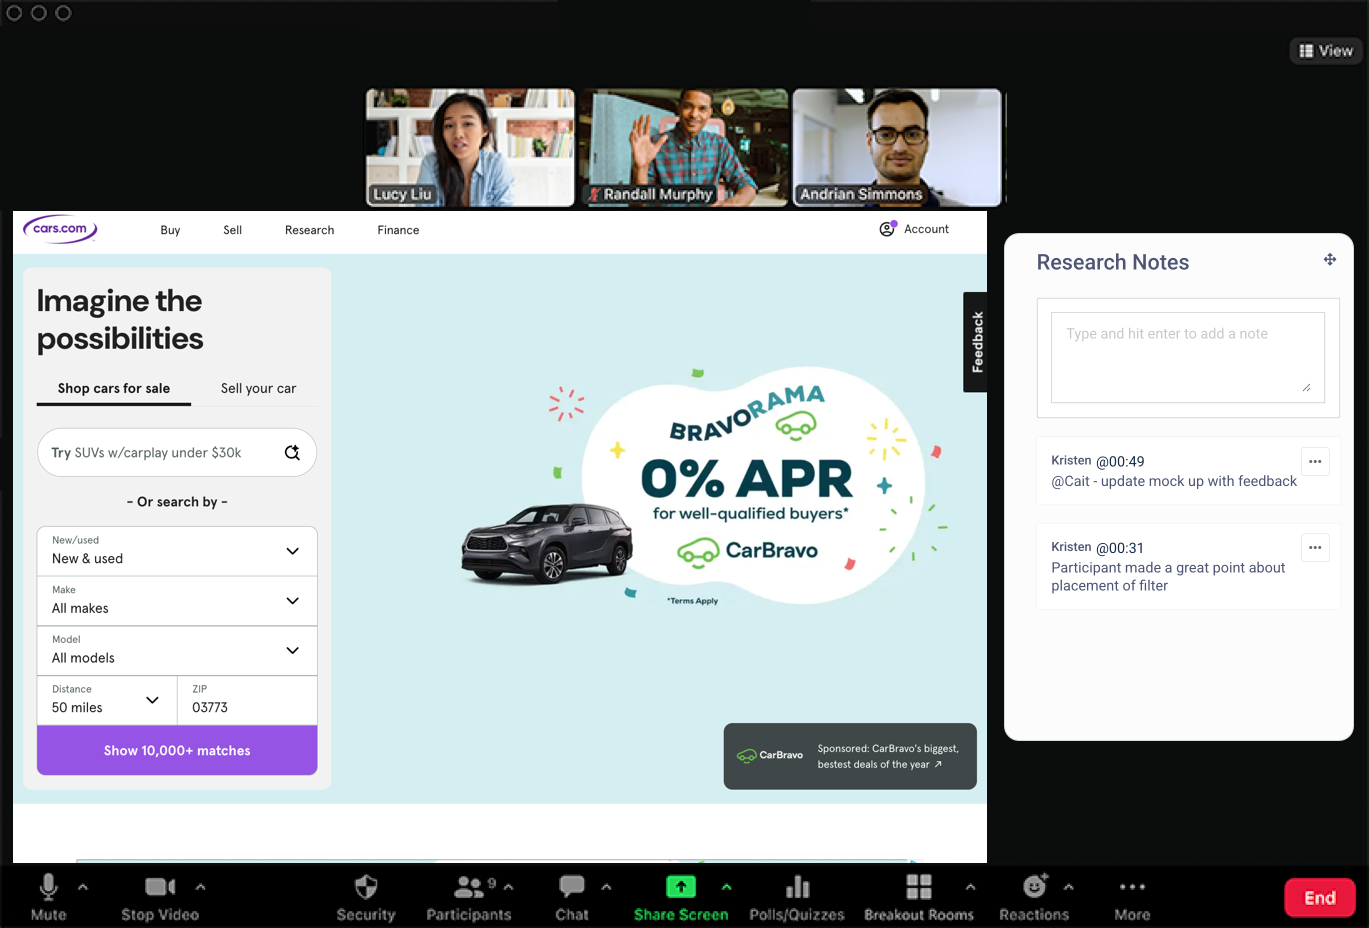Open the Sell menu
The image size is (1369, 928).
click(x=233, y=230)
